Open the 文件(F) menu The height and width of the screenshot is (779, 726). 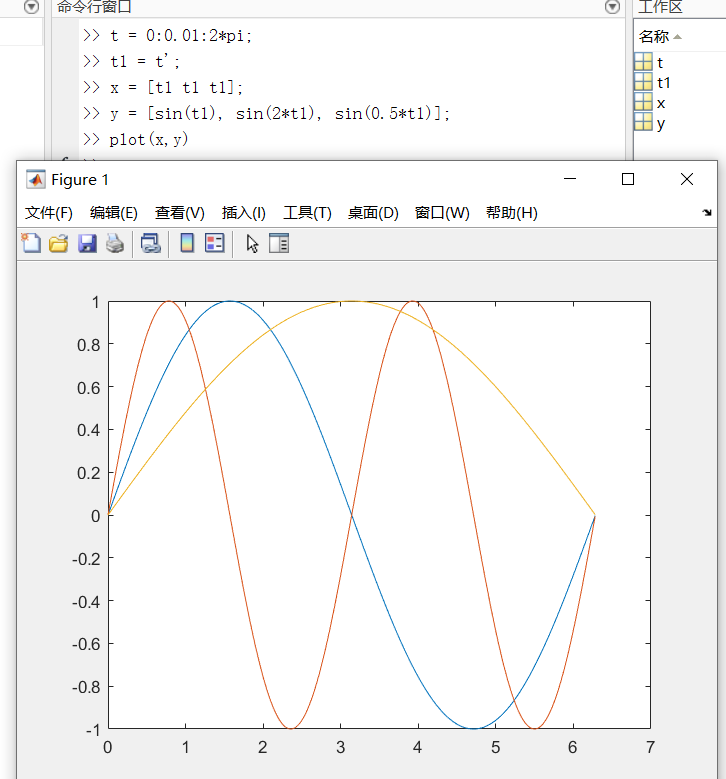[49, 213]
